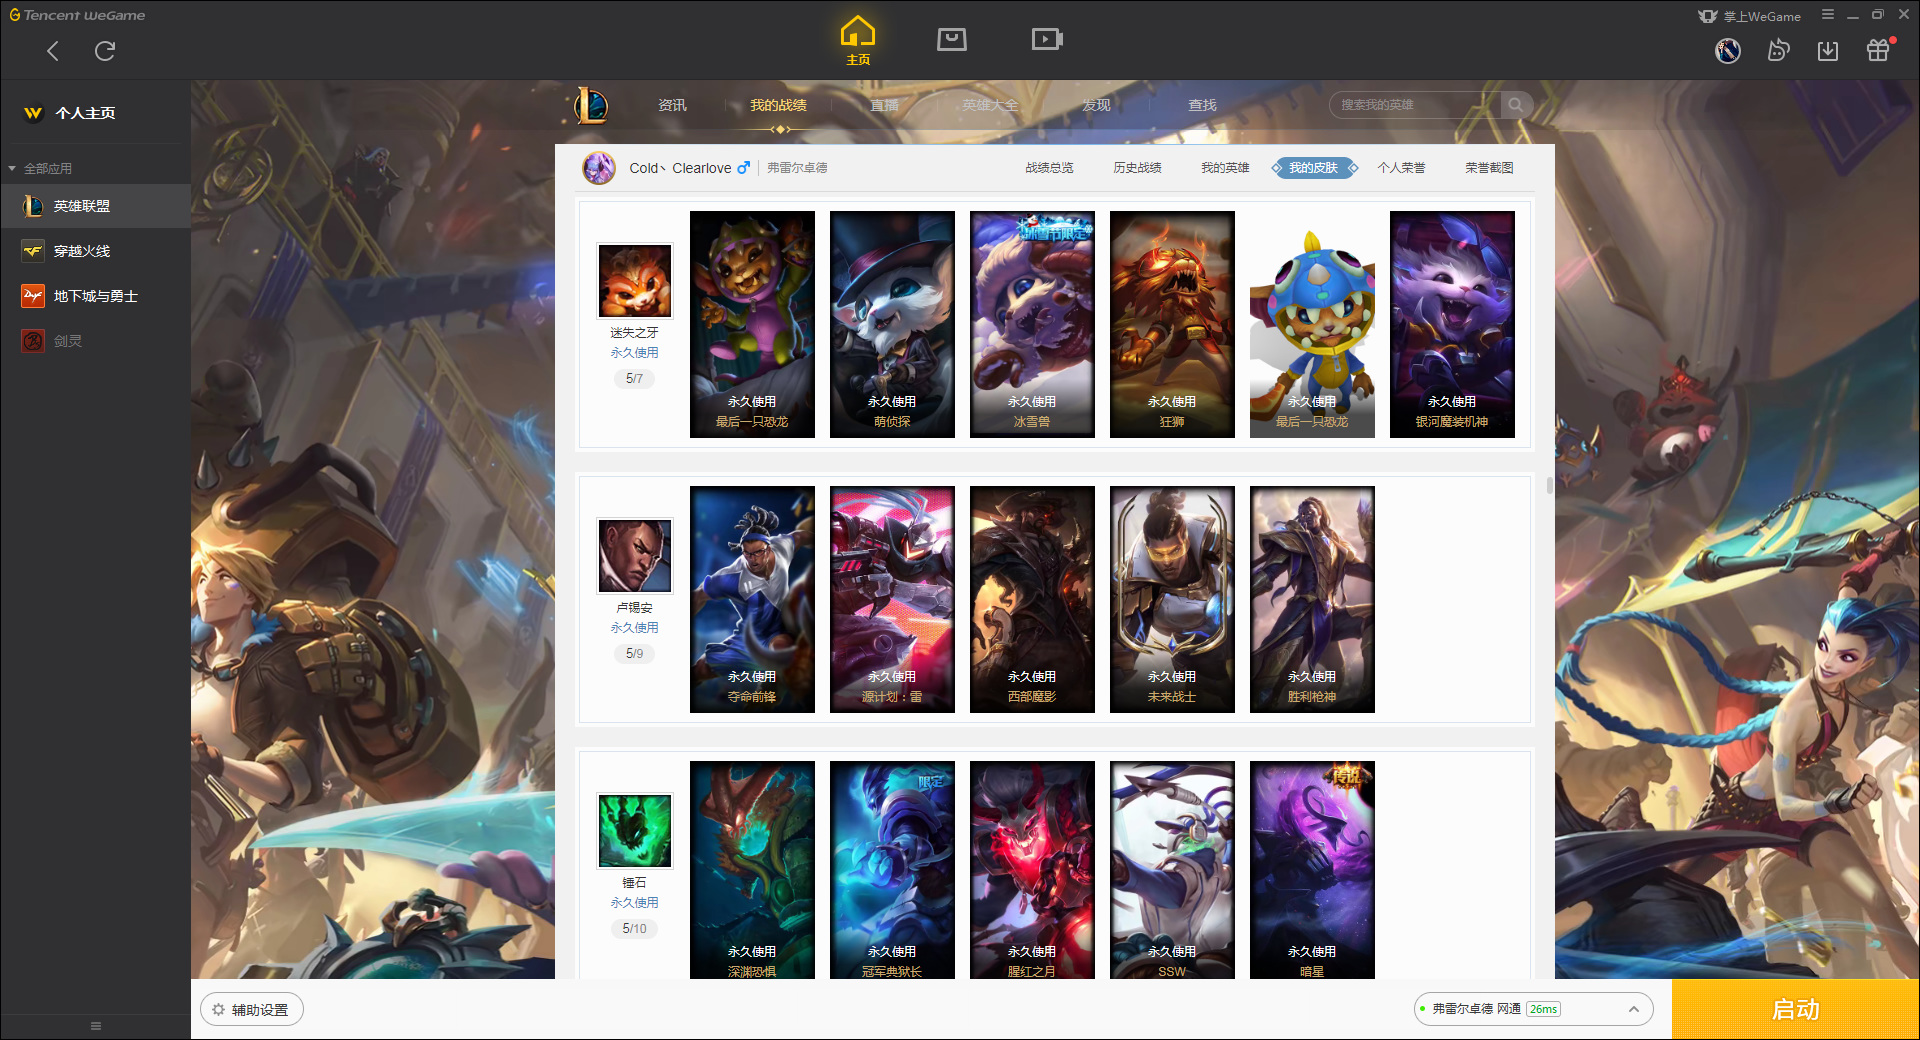Image resolution: width=1920 pixels, height=1040 pixels.
Task: Open the 胜利枪神 skin card
Action: (x=1312, y=599)
